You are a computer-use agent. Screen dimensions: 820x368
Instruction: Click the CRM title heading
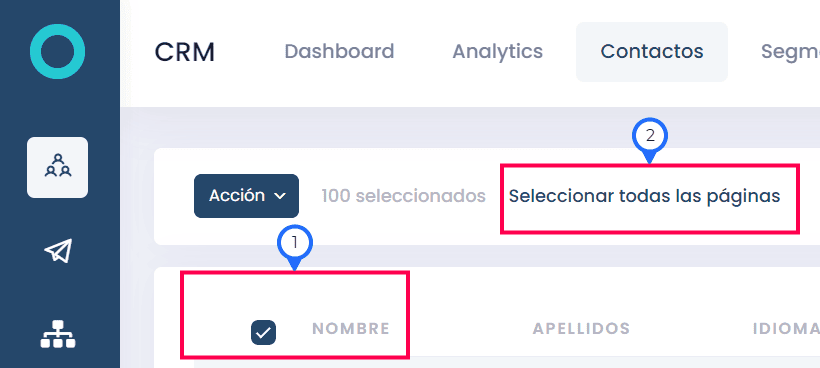[x=185, y=52]
